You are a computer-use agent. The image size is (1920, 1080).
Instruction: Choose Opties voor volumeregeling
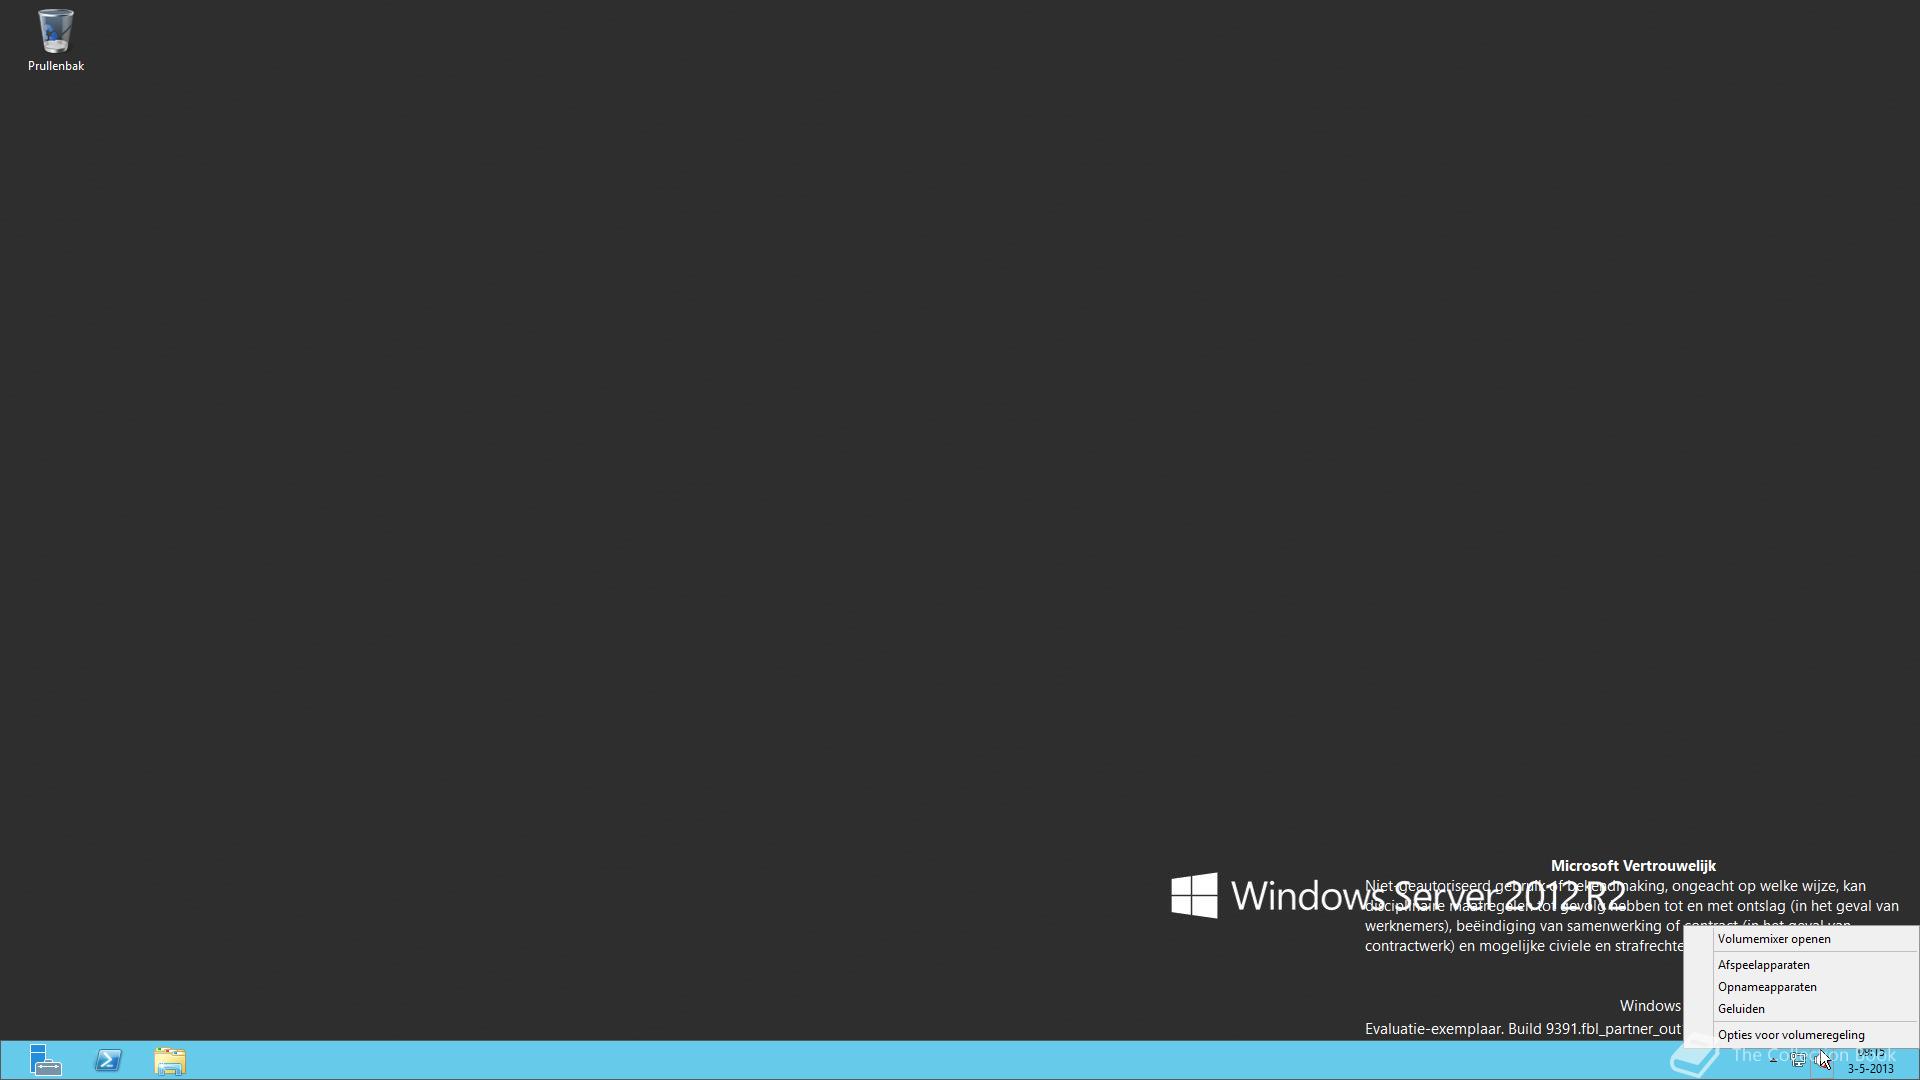(1801, 1035)
